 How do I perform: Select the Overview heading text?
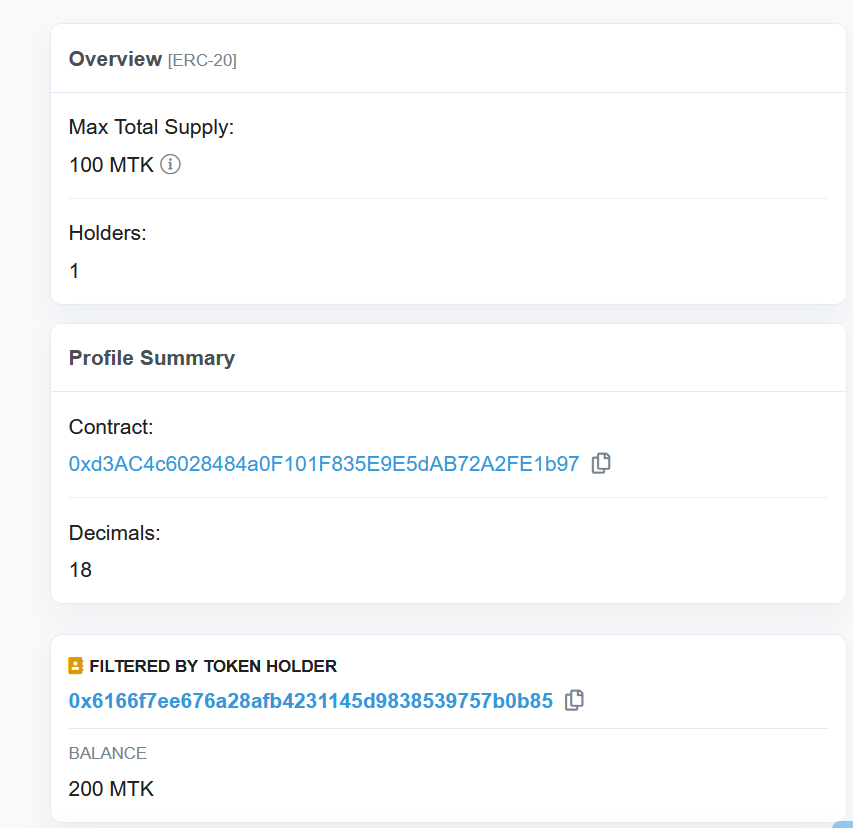point(115,59)
